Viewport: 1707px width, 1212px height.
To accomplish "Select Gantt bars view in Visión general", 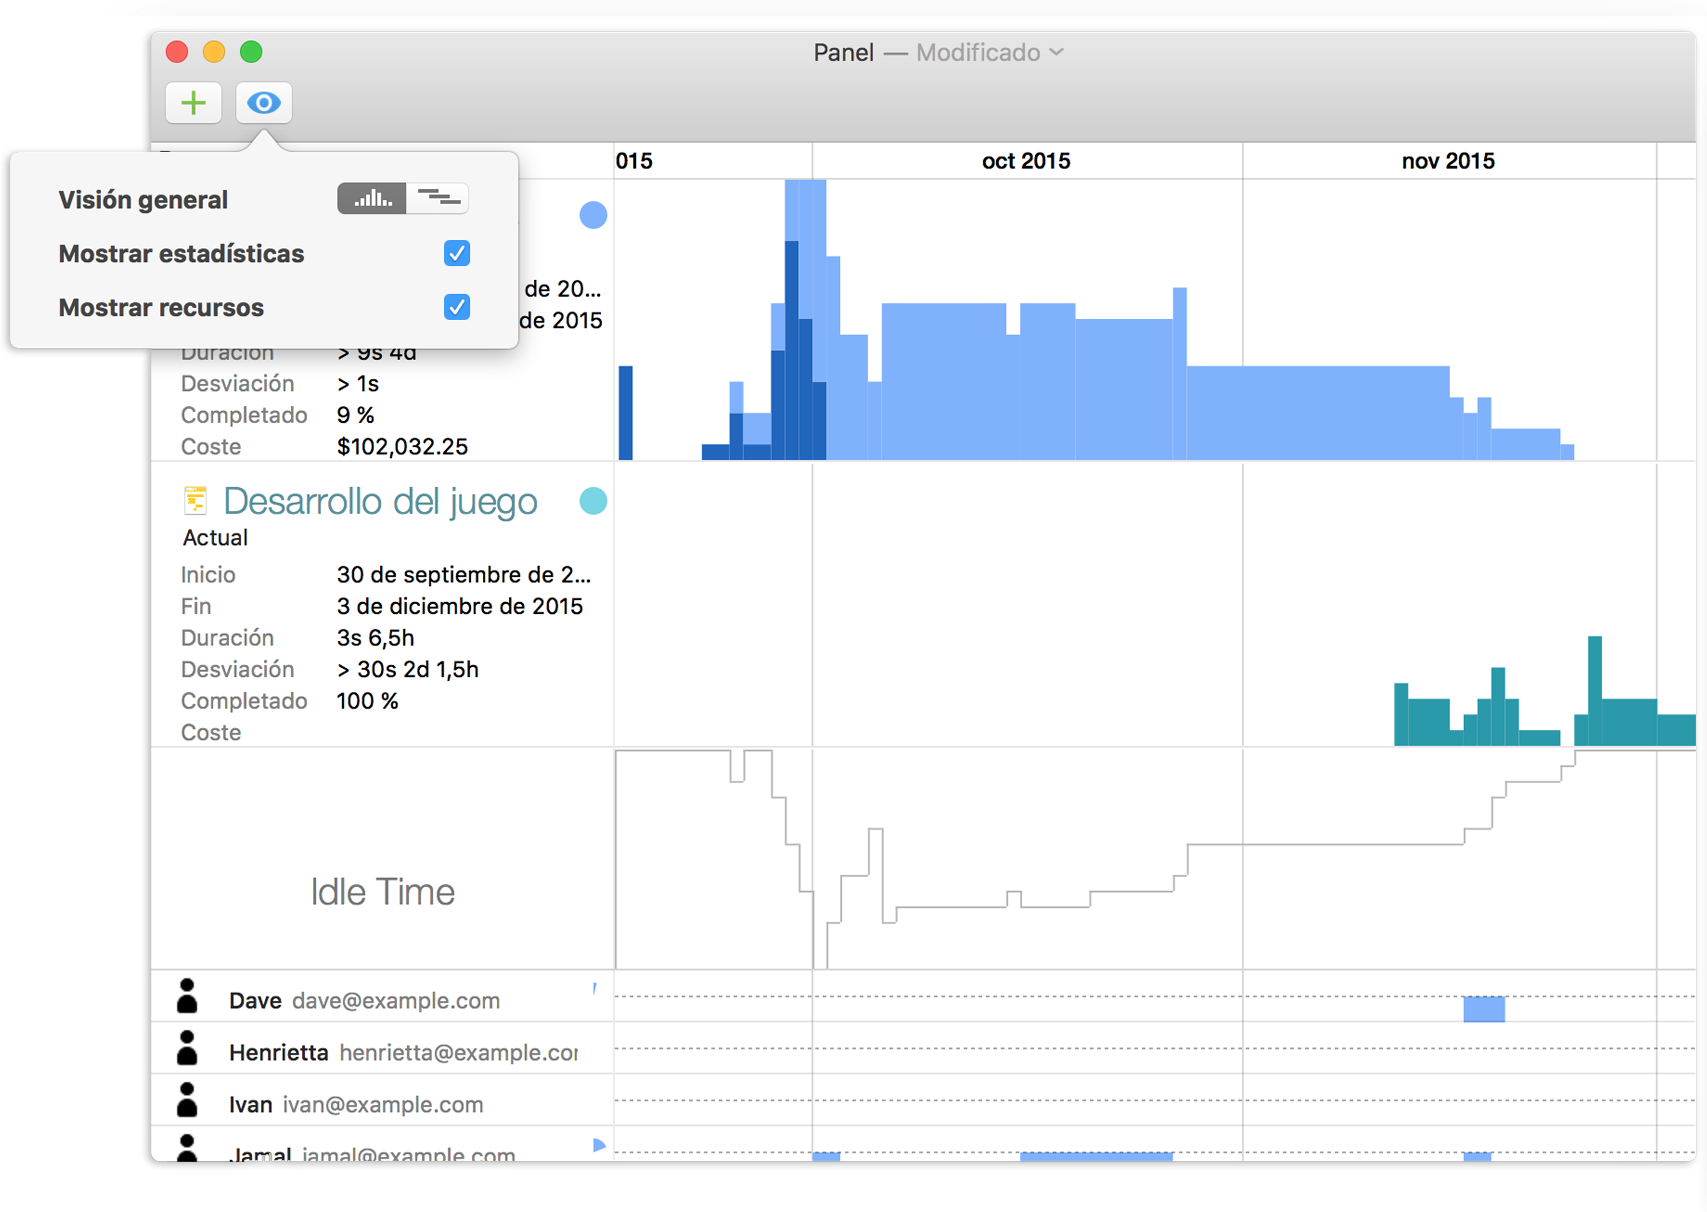I will [x=438, y=199].
